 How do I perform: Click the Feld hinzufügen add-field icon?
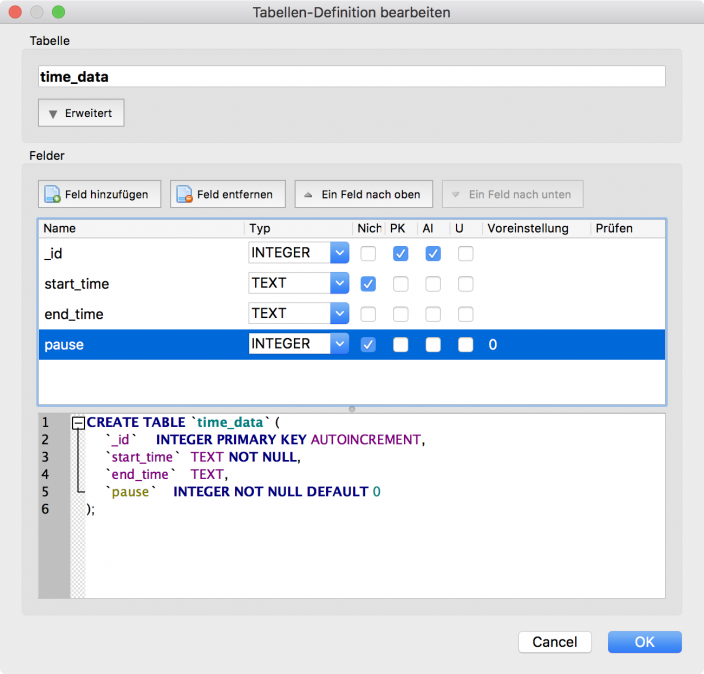pyautogui.click(x=53, y=194)
